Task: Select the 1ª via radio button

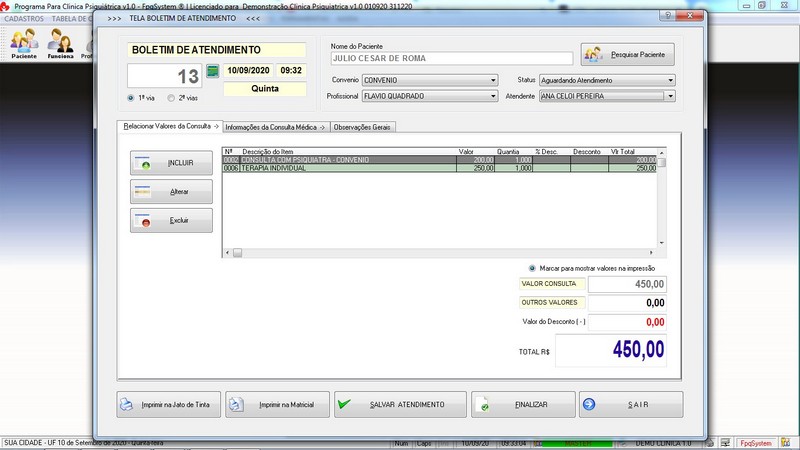Action: click(x=131, y=98)
